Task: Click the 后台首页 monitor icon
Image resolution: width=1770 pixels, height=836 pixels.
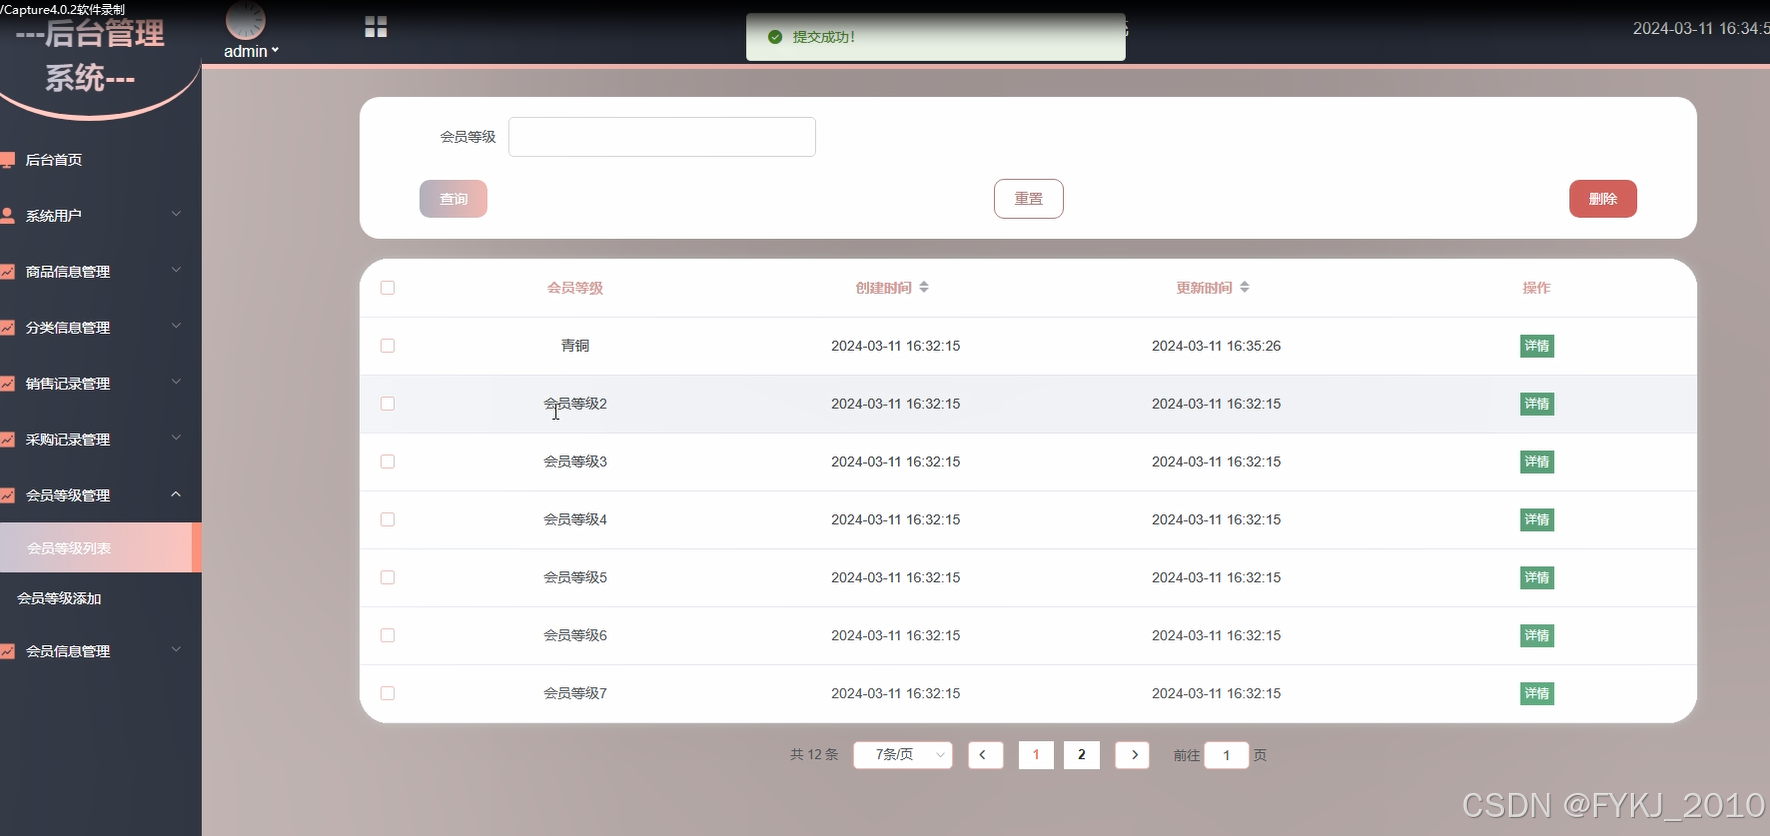Action: pos(8,160)
